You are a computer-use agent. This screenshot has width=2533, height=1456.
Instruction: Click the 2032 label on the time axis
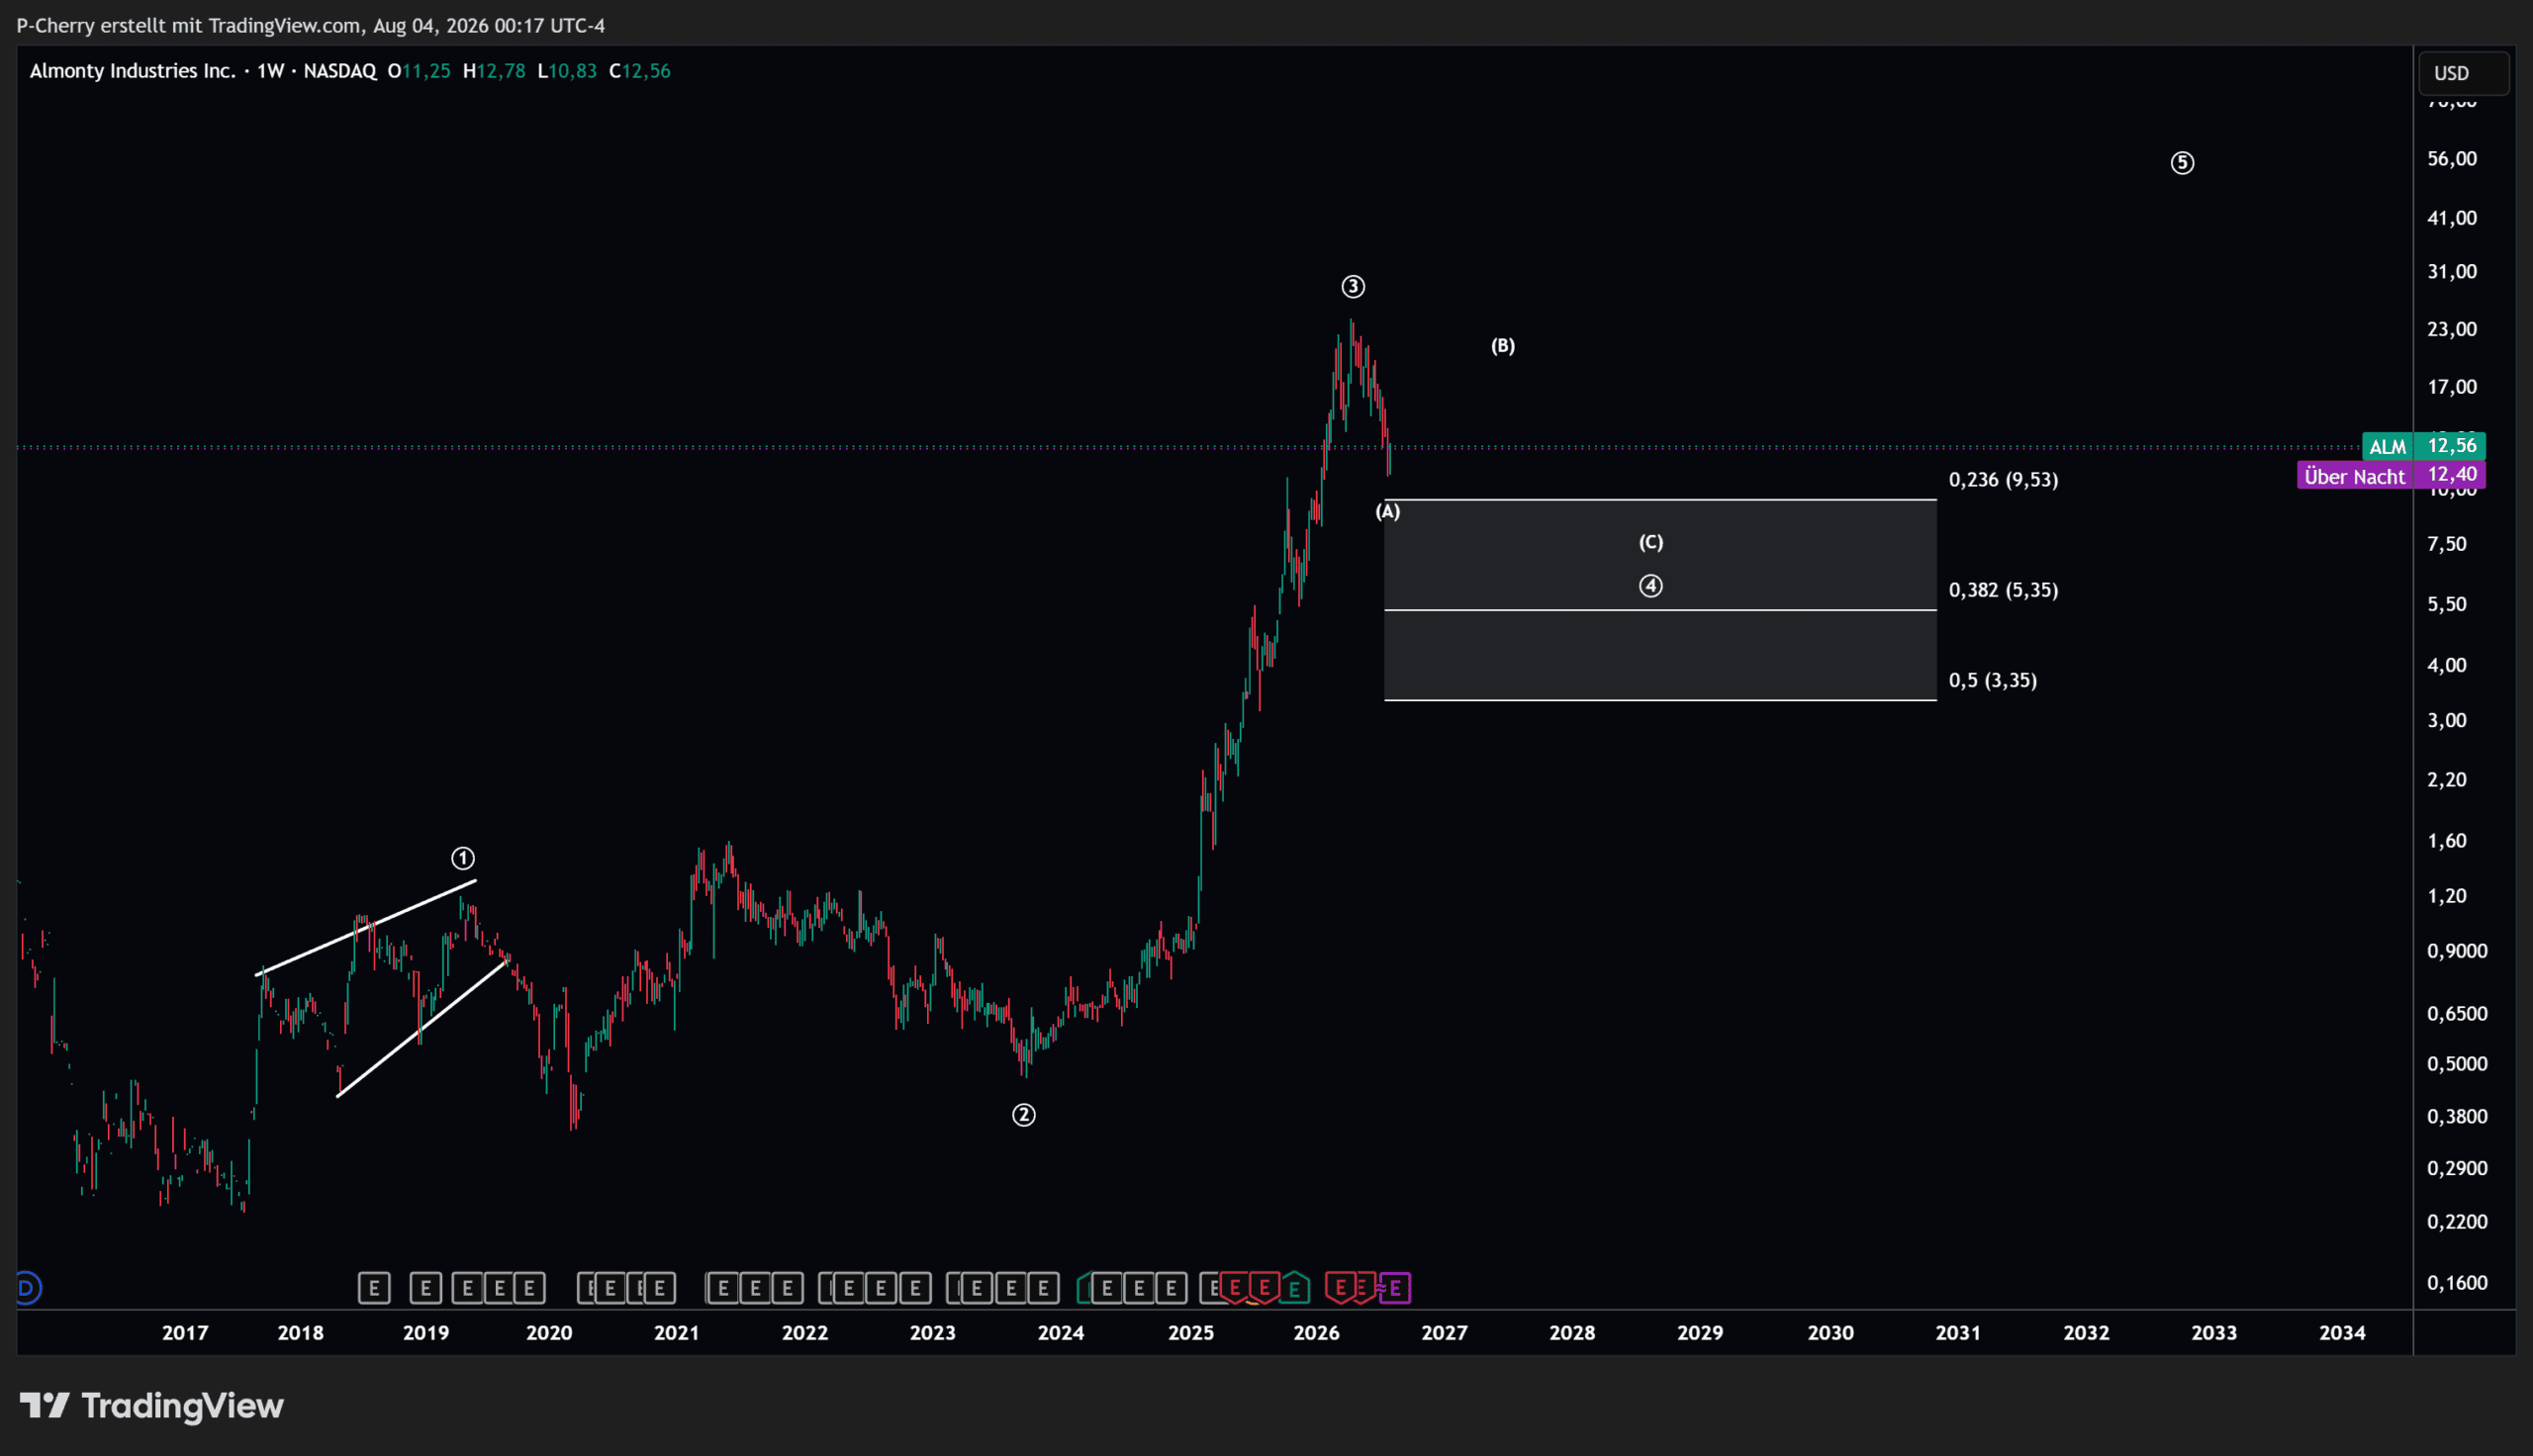(x=2086, y=1333)
